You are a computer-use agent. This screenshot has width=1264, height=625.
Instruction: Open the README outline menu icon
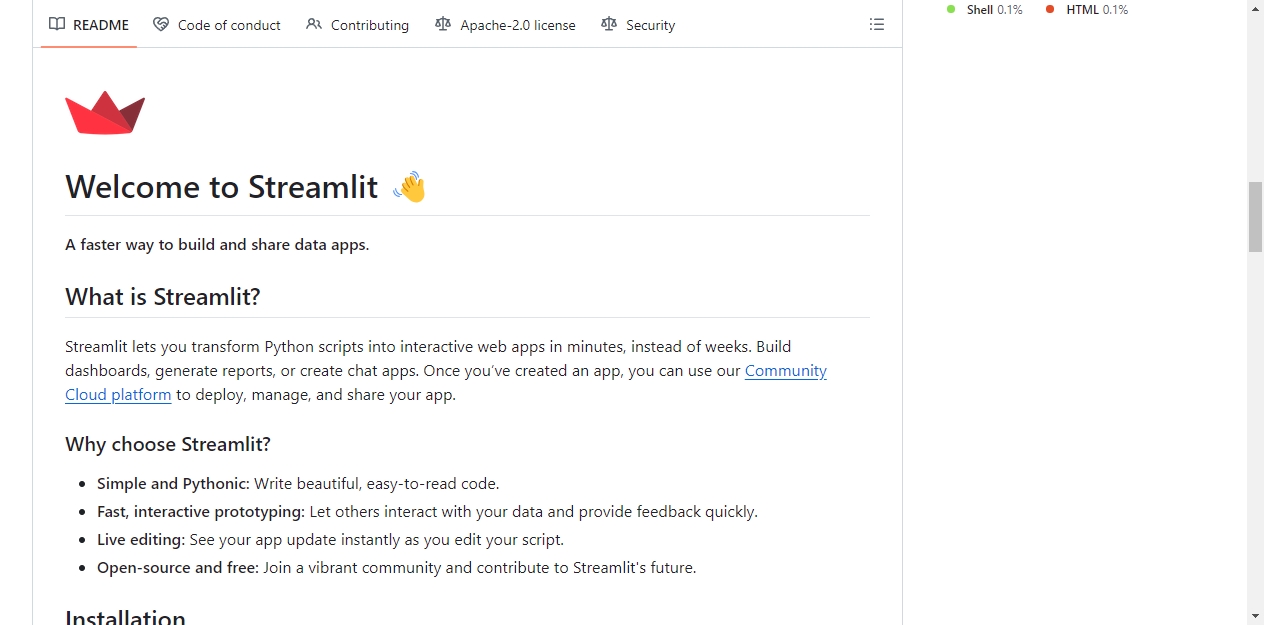[877, 25]
